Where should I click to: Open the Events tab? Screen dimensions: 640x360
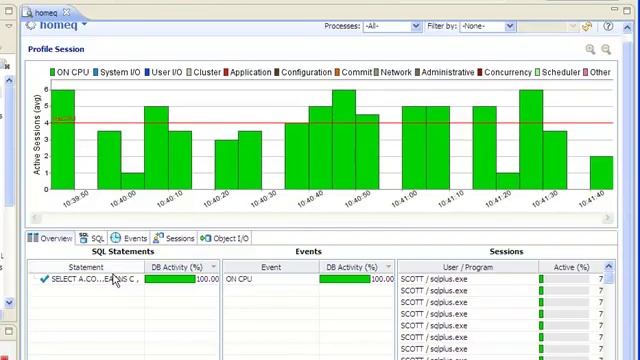(x=129, y=238)
